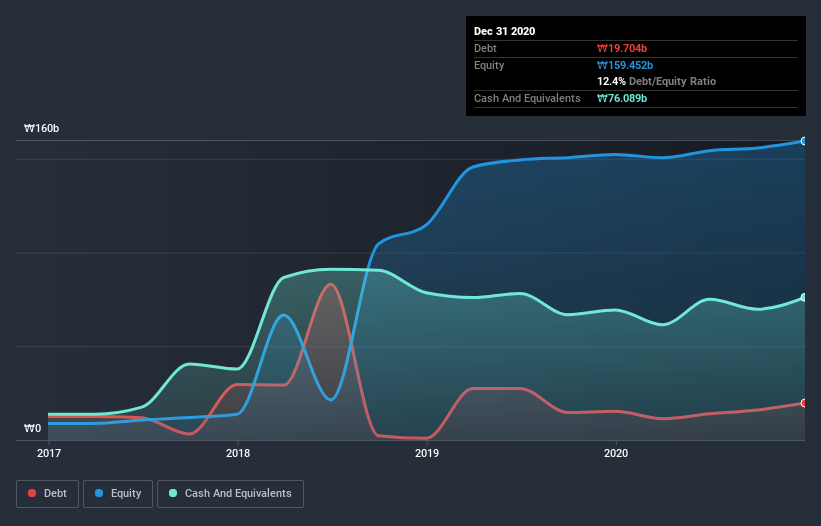Click the ₩159.452b equity value
821x526 pixels.
[x=625, y=65]
